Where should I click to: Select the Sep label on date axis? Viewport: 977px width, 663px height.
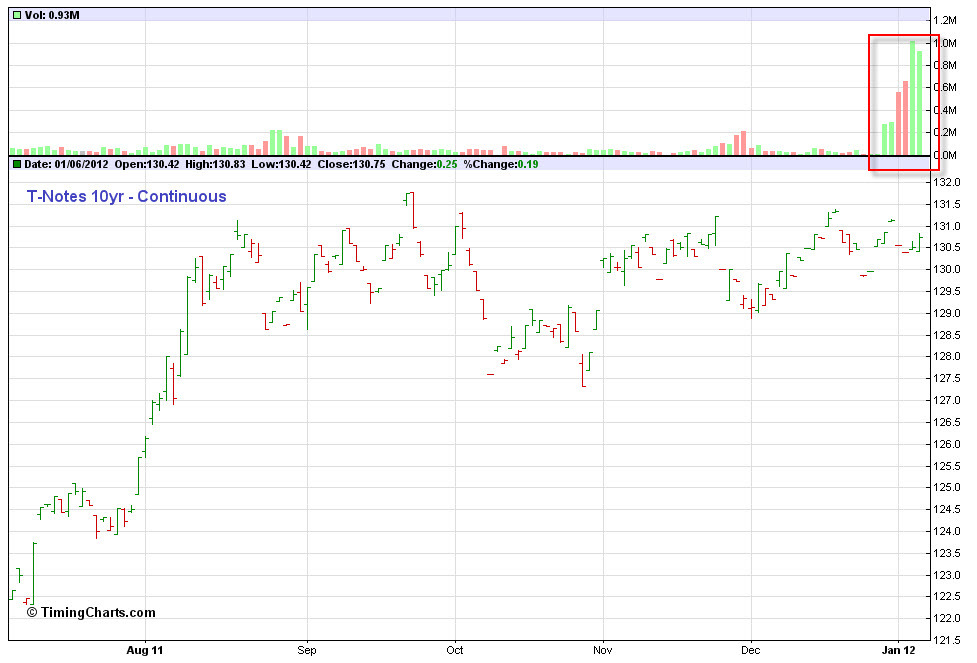(x=306, y=650)
